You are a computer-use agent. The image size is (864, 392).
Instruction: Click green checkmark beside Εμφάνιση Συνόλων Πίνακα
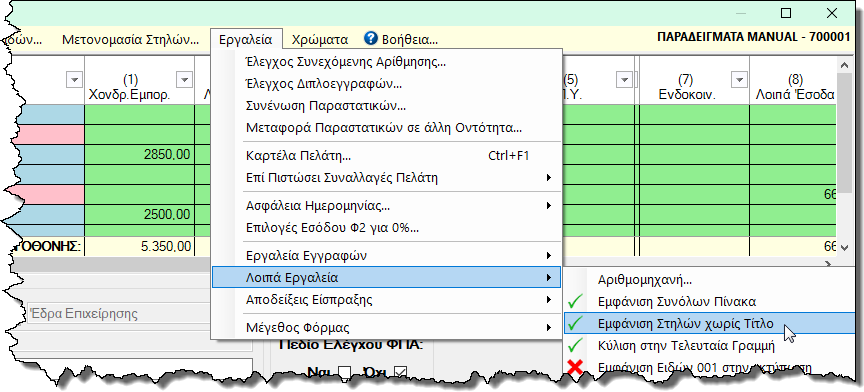coord(576,302)
